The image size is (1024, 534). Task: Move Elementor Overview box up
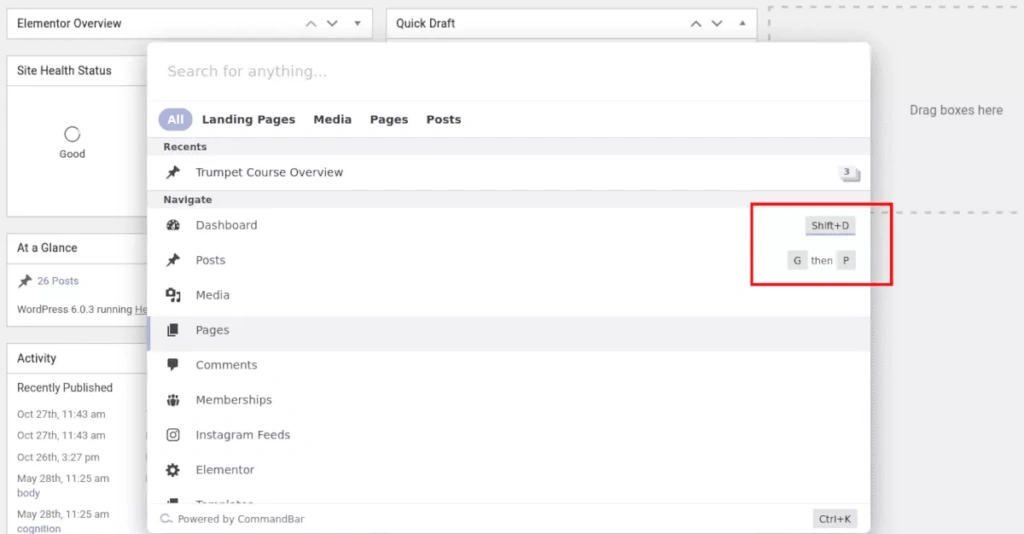tap(311, 23)
